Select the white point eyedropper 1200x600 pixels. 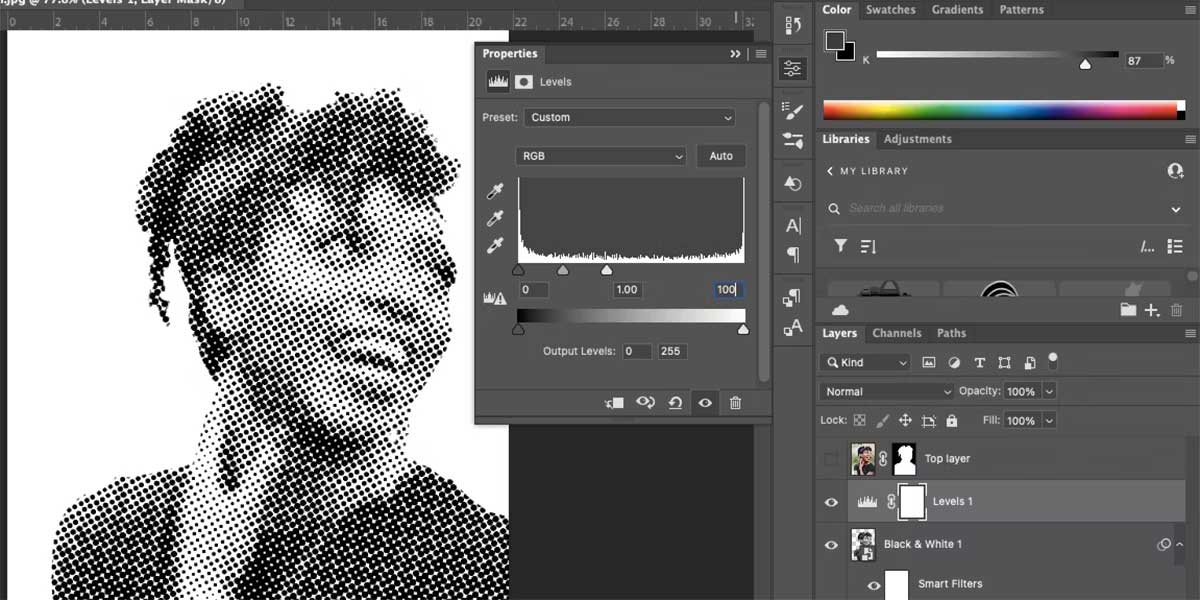pos(494,245)
